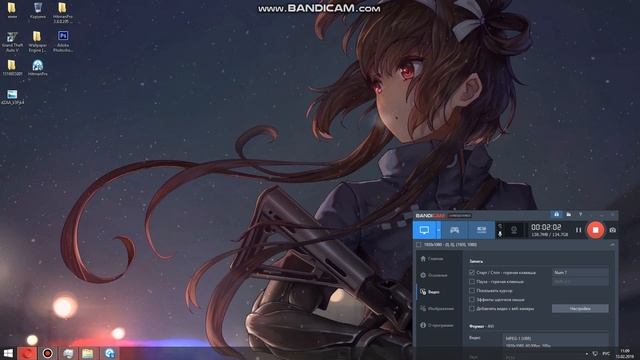The width and height of the screenshot is (640, 360).
Task: Open the Главная home tab
Action: [432, 259]
